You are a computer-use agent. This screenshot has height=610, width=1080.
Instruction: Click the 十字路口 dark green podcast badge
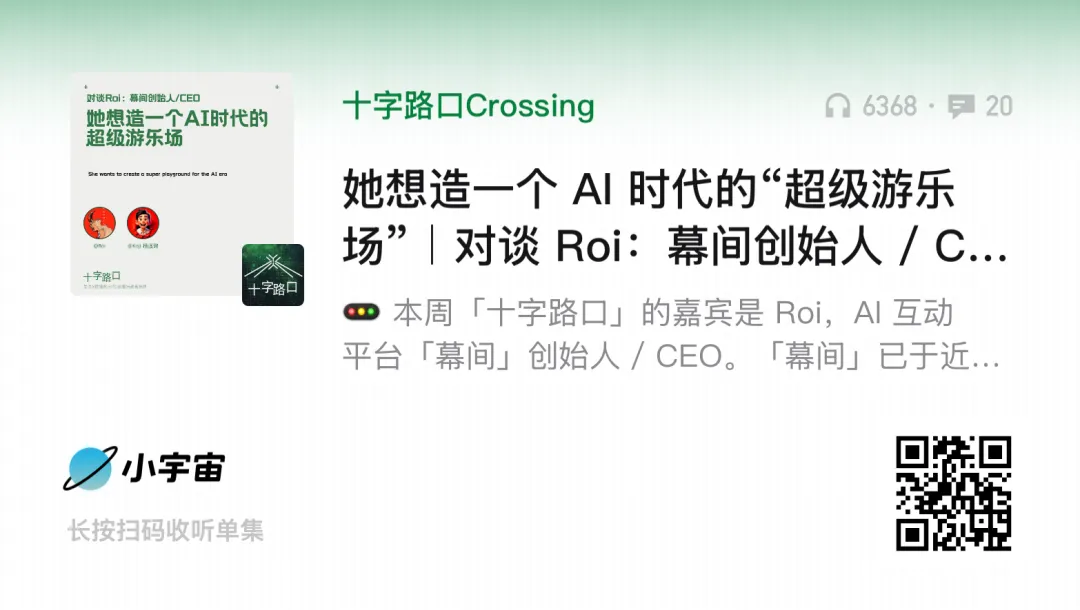273,275
